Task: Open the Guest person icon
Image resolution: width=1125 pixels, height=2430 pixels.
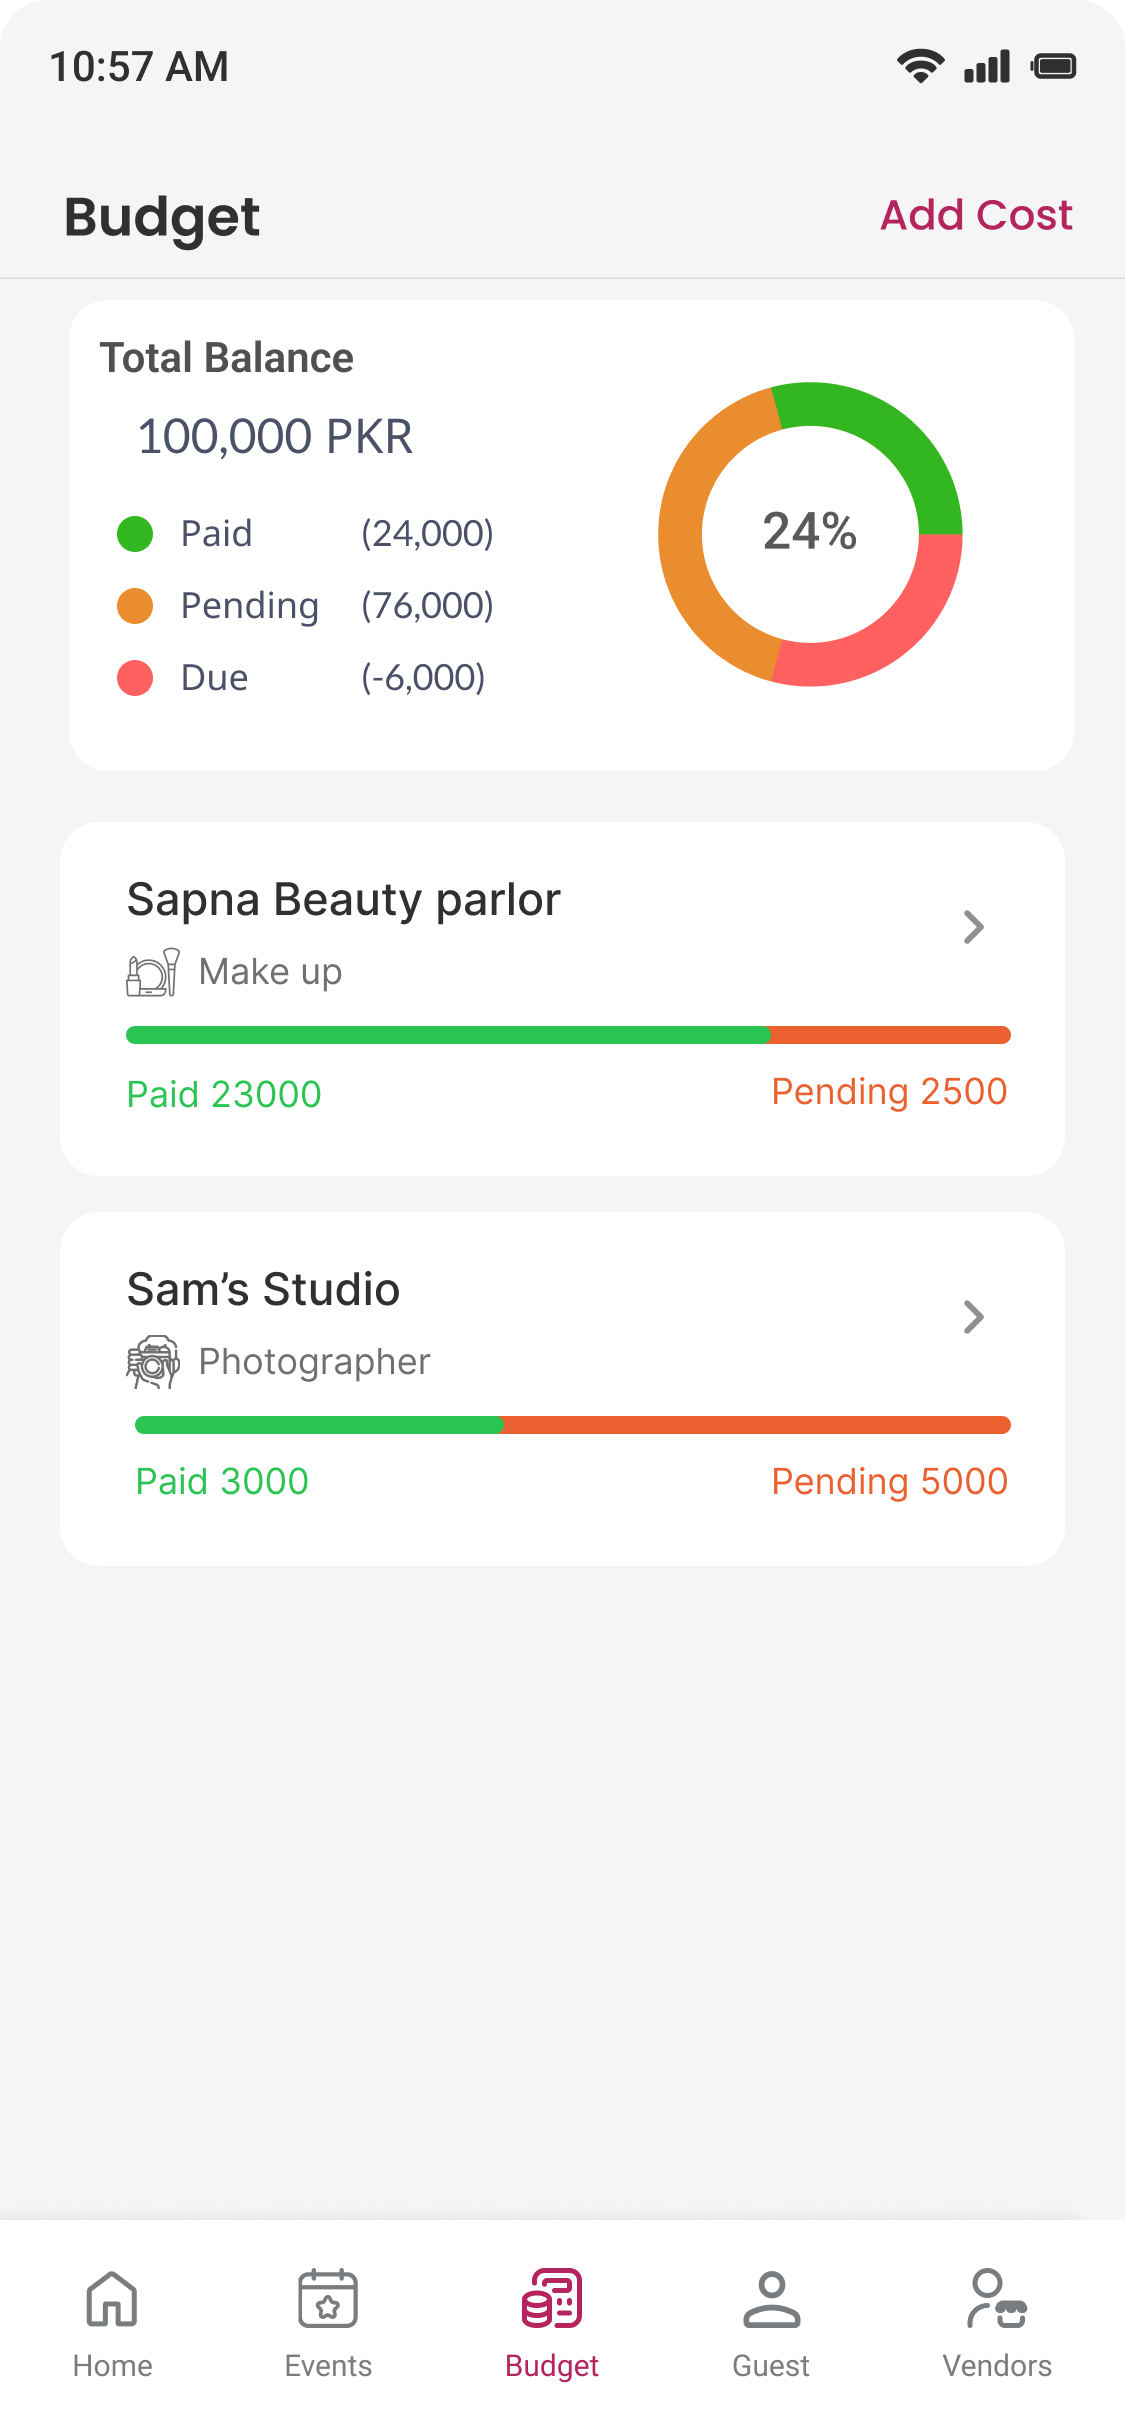Action: coord(771,2300)
